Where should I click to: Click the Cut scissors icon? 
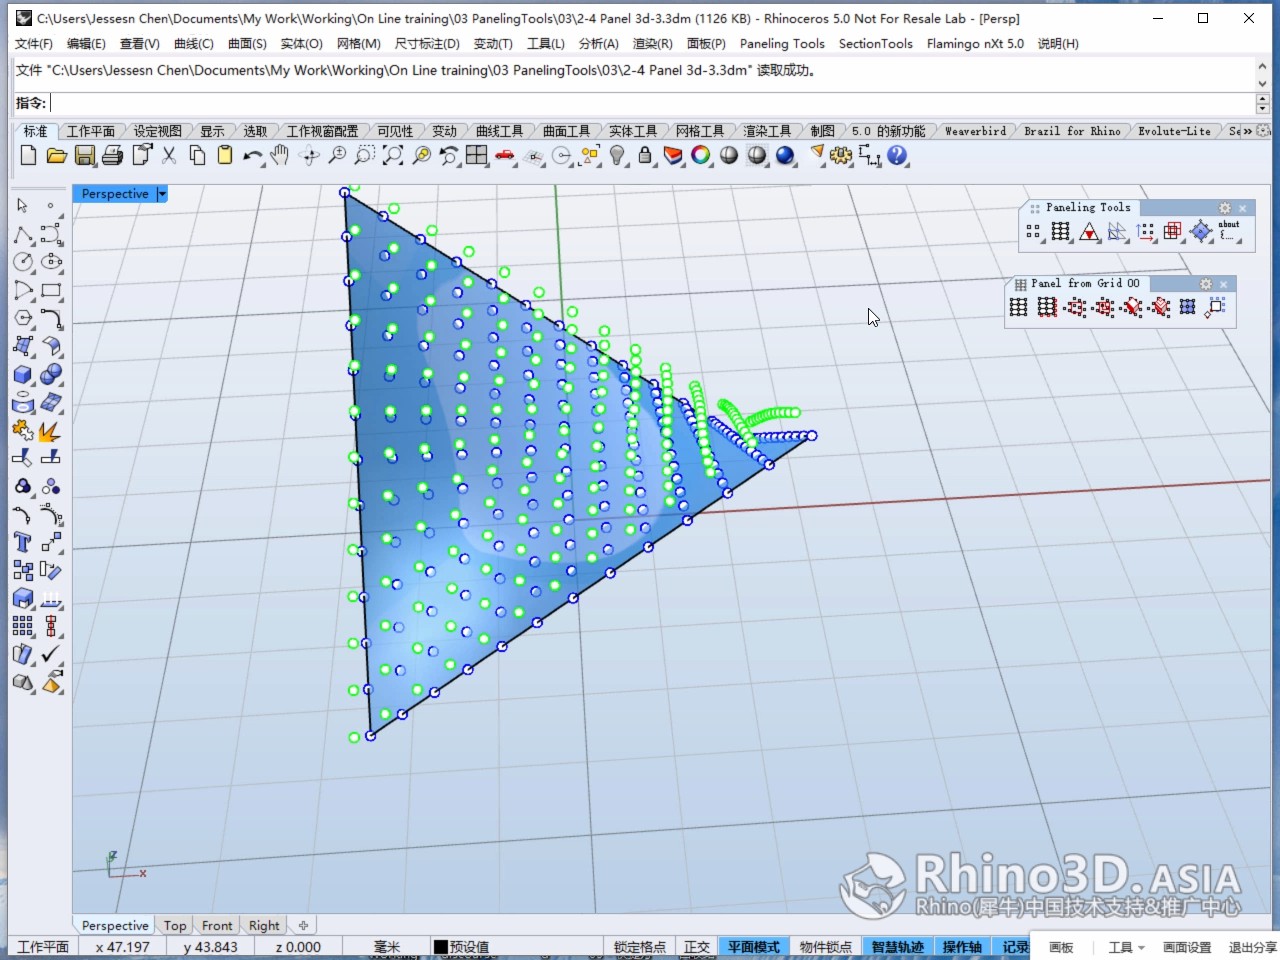pyautogui.click(x=169, y=155)
